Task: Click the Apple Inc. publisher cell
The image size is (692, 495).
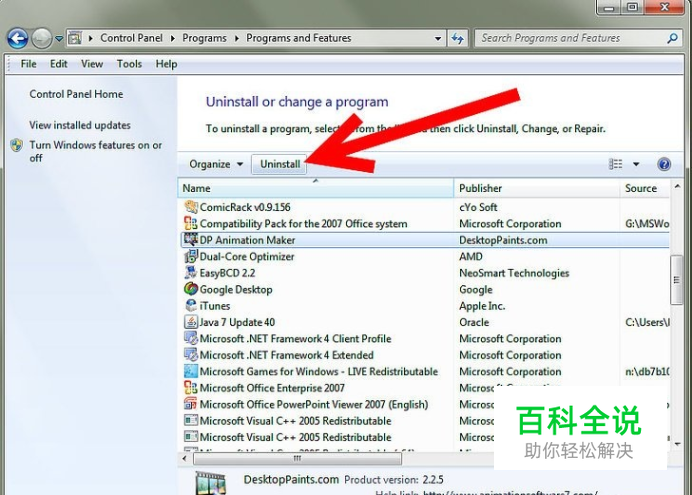Action: [482, 306]
